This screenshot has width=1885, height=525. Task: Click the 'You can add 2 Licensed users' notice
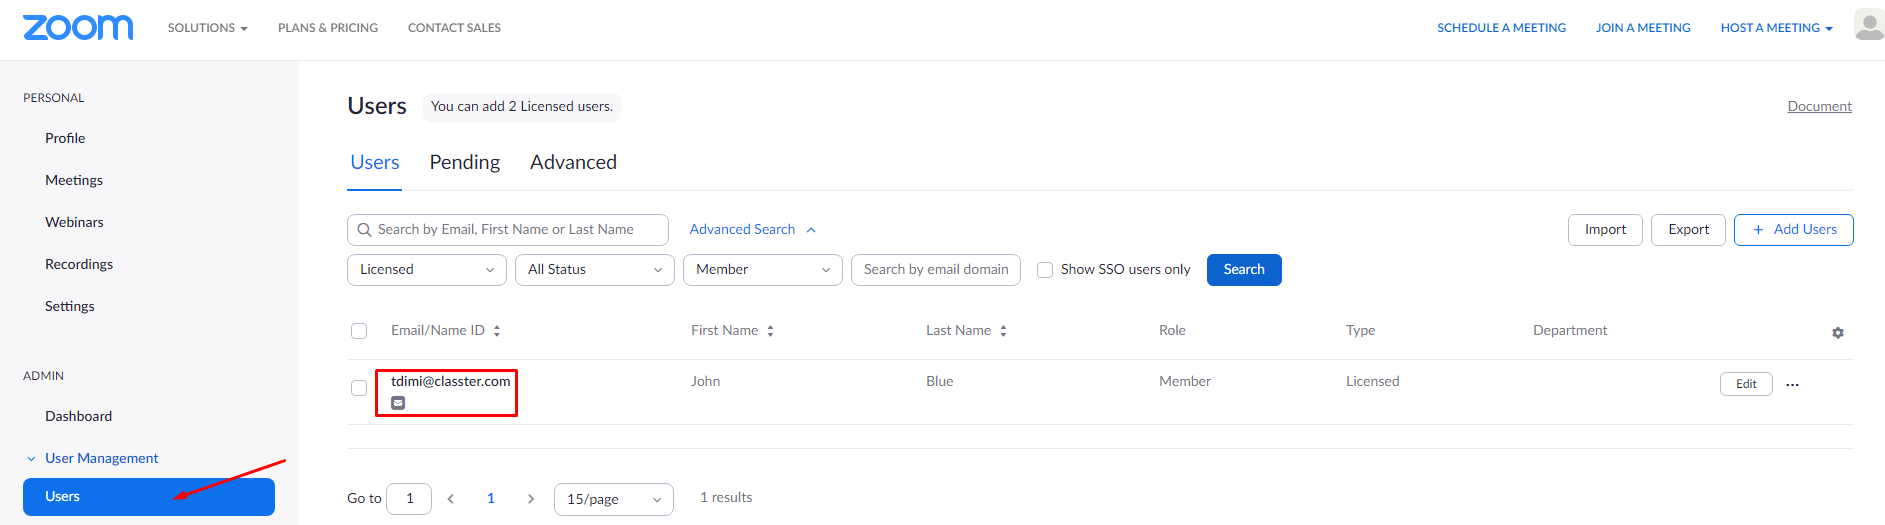pyautogui.click(x=522, y=106)
